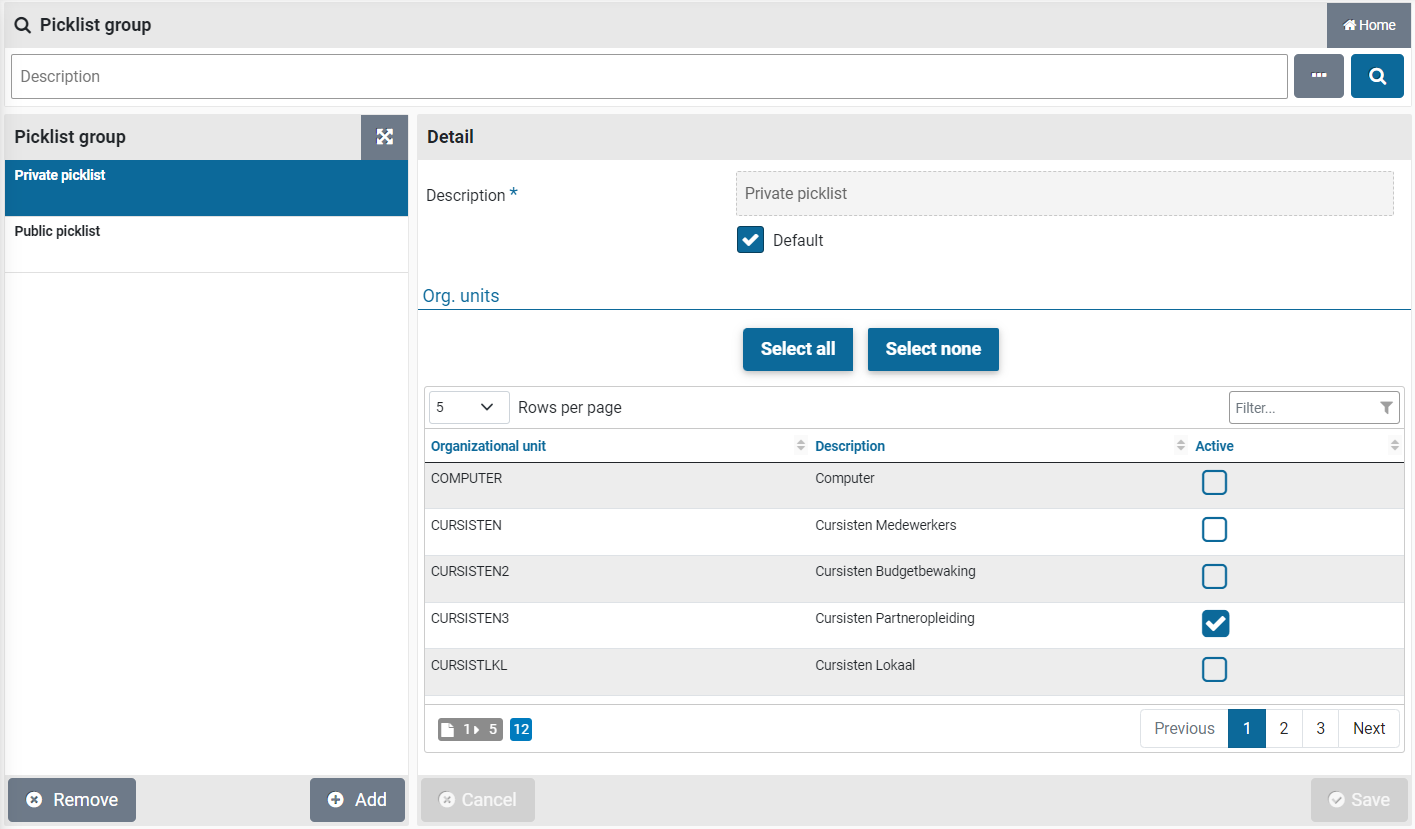This screenshot has width=1415, height=829.
Task: Focus the Description search field
Action: (648, 76)
